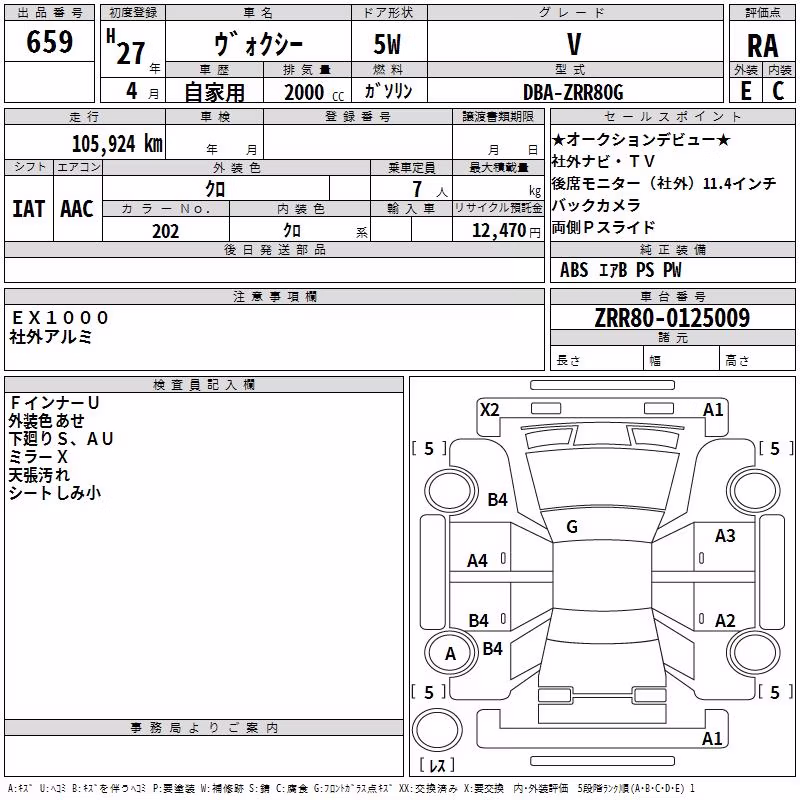Click the 検査員記入欄 section header

click(x=204, y=385)
